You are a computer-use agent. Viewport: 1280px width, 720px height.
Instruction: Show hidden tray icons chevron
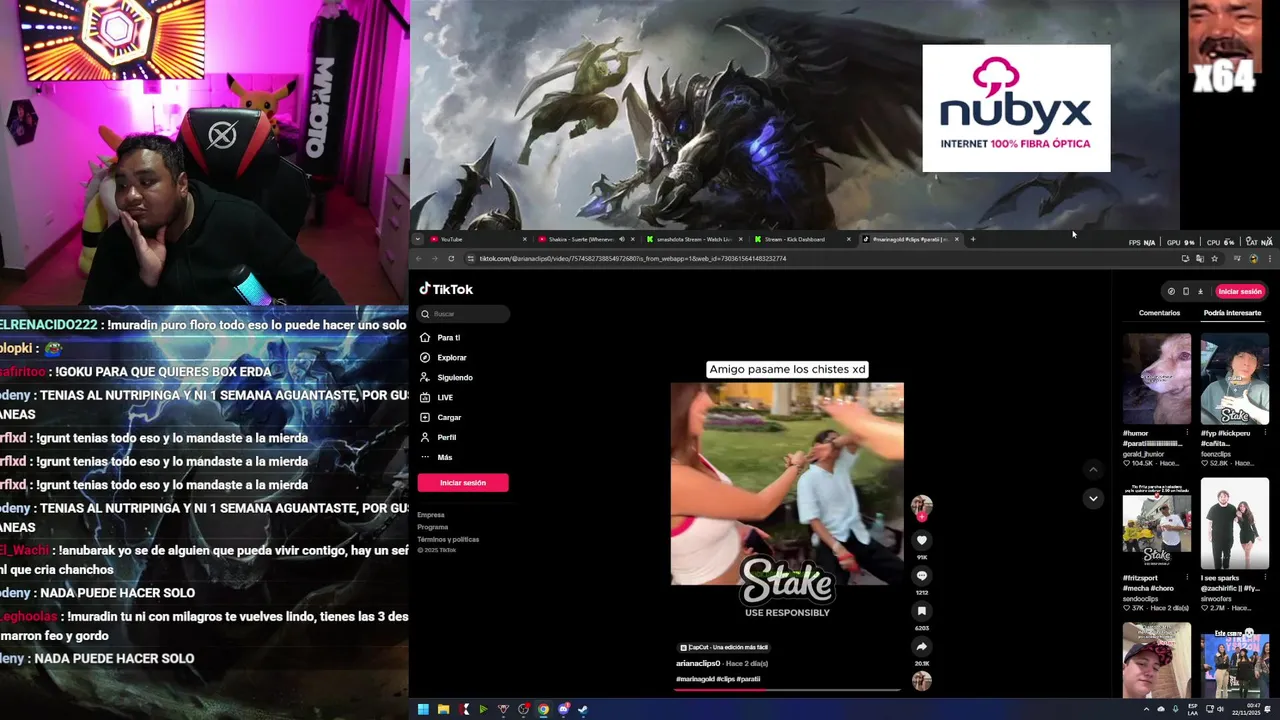tap(1146, 710)
